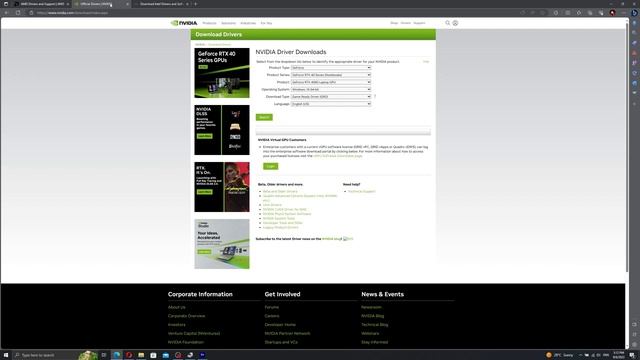Click the NVIDIA logo in the site header

[184, 23]
